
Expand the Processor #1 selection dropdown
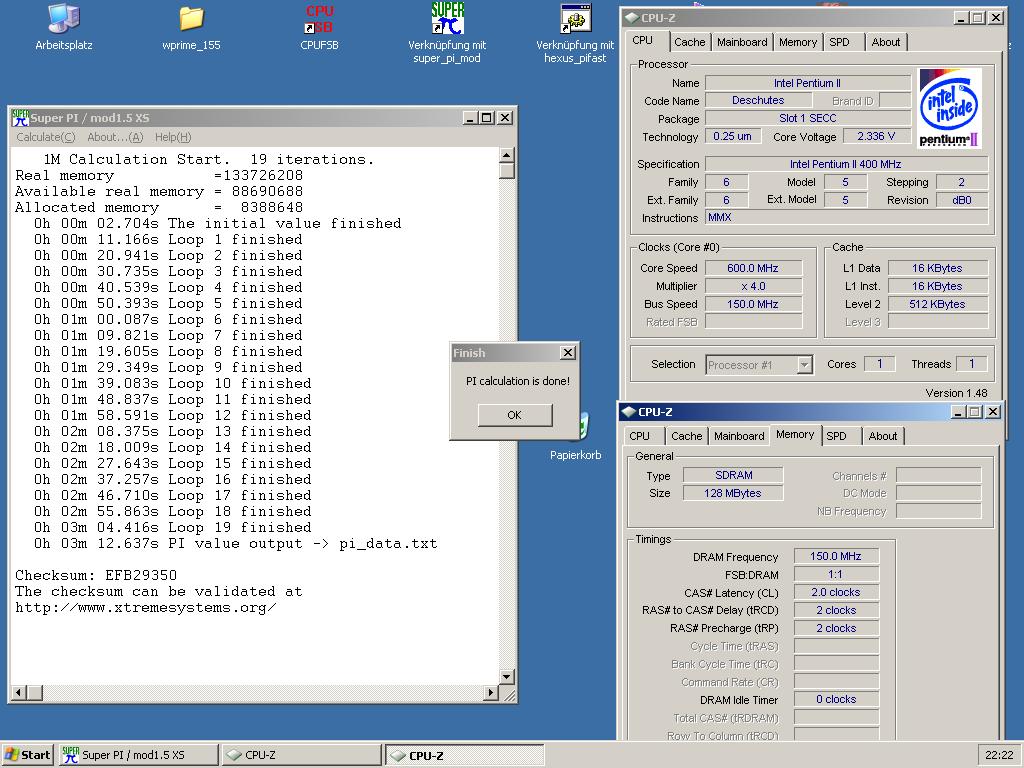[x=805, y=365]
